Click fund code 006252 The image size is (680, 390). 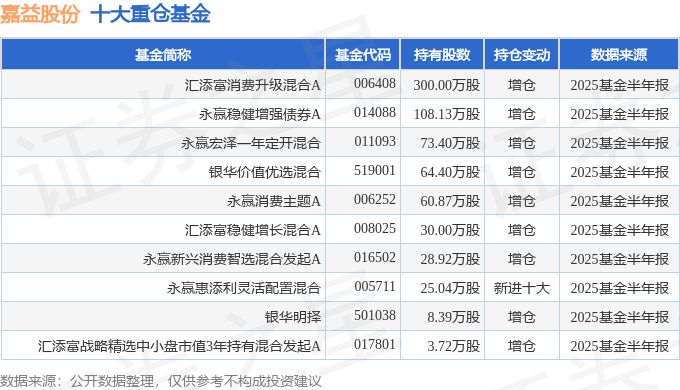(375, 200)
